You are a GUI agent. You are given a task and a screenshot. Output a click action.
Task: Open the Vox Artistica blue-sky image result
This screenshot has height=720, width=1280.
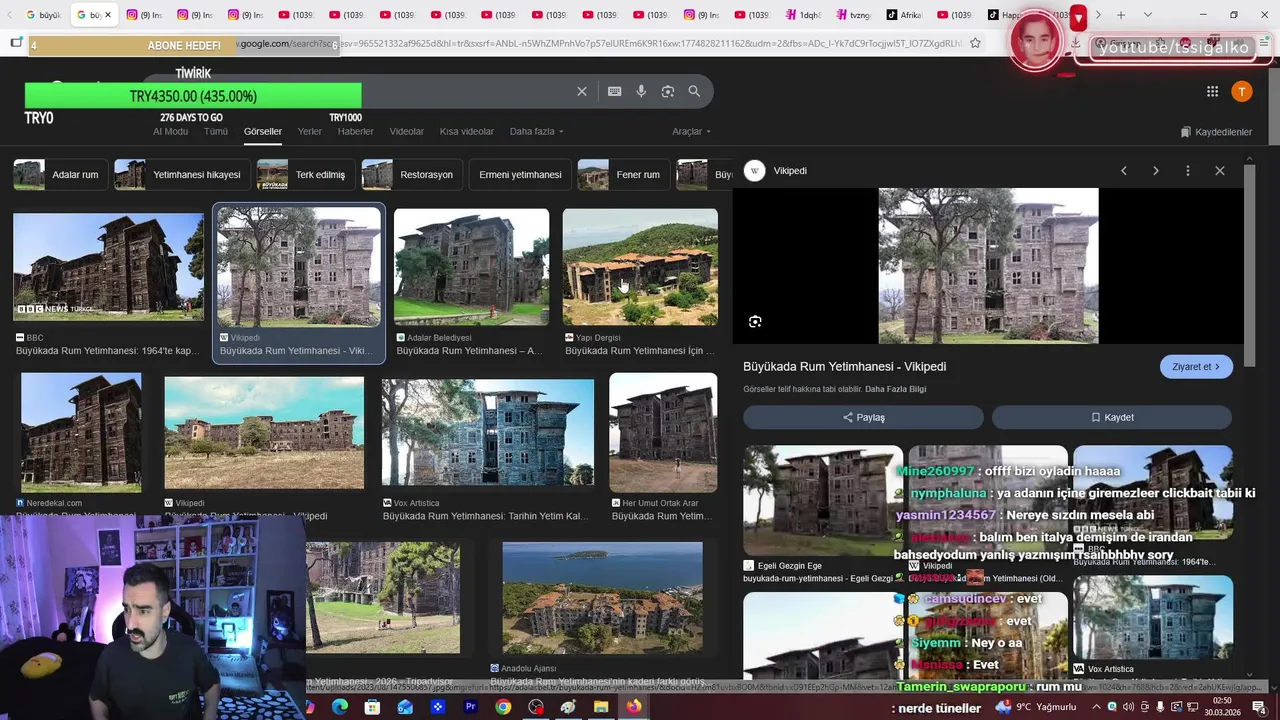(x=488, y=432)
